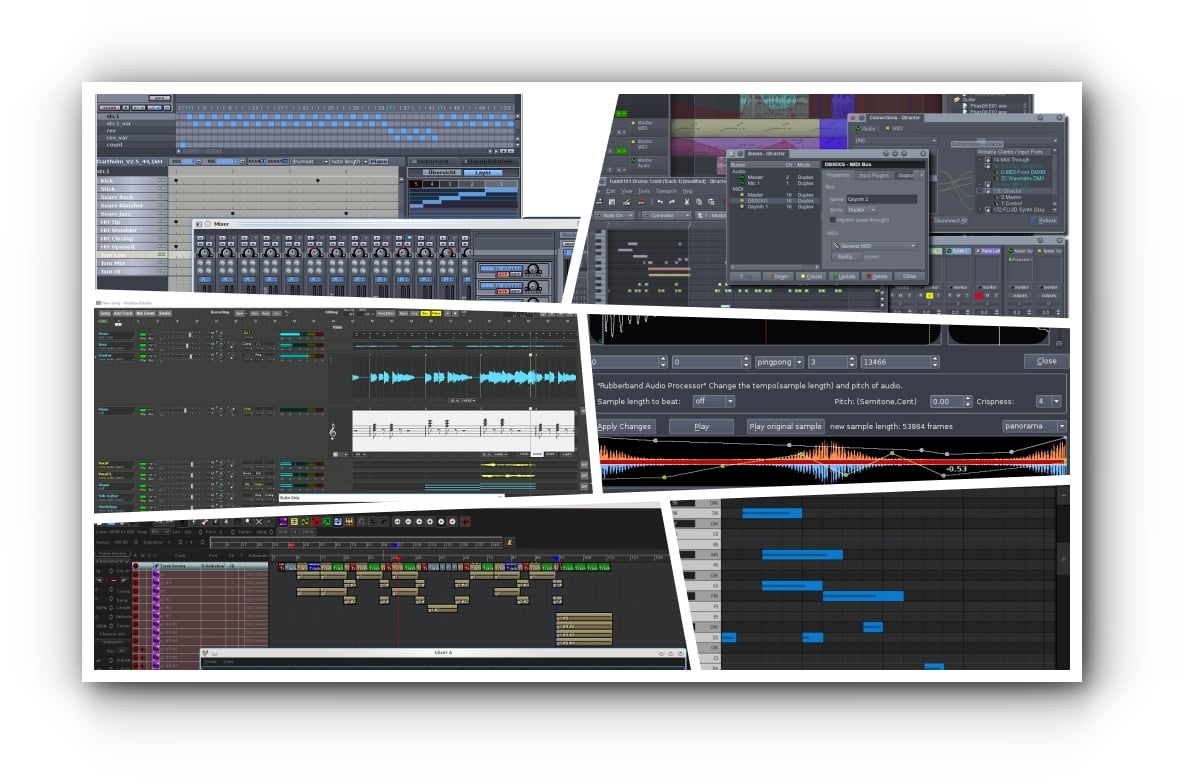Click the record icon in MusE transport controls

coord(452,522)
